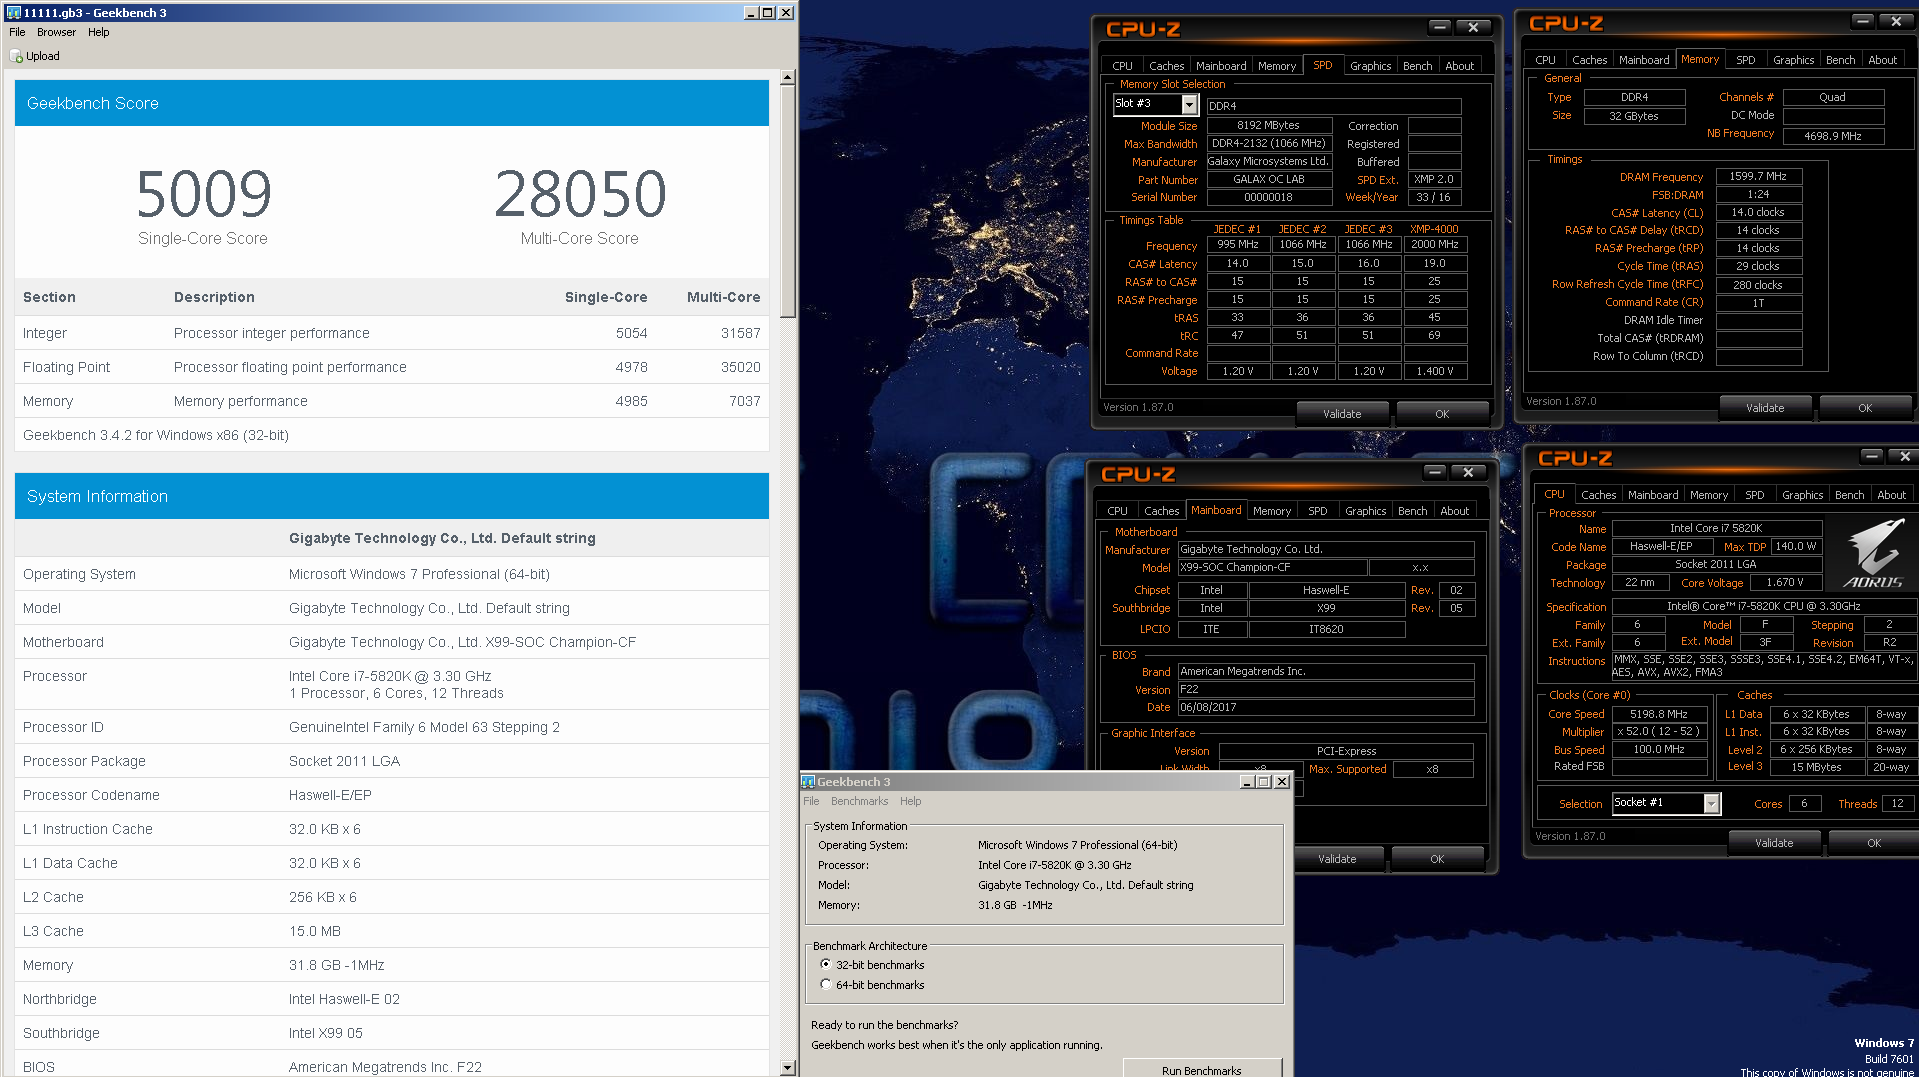Click Validate in CPU-Z CPU window
The width and height of the screenshot is (1919, 1077).
pos(1774,843)
